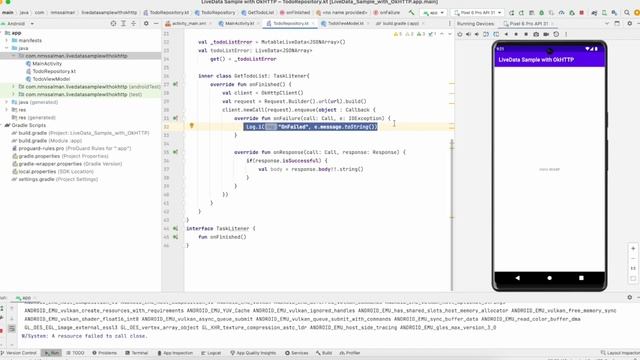Click emulator zoom in plus icon
Viewport: 640px width, 360px height.
coord(633,248)
